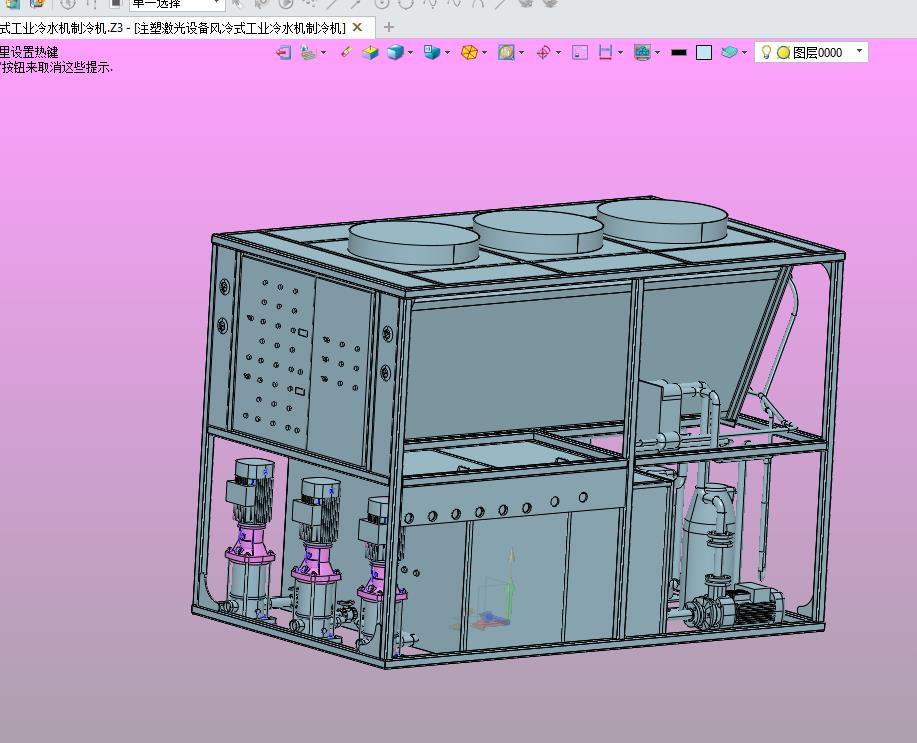
Task: Click the light blue face color swatch
Action: point(704,53)
